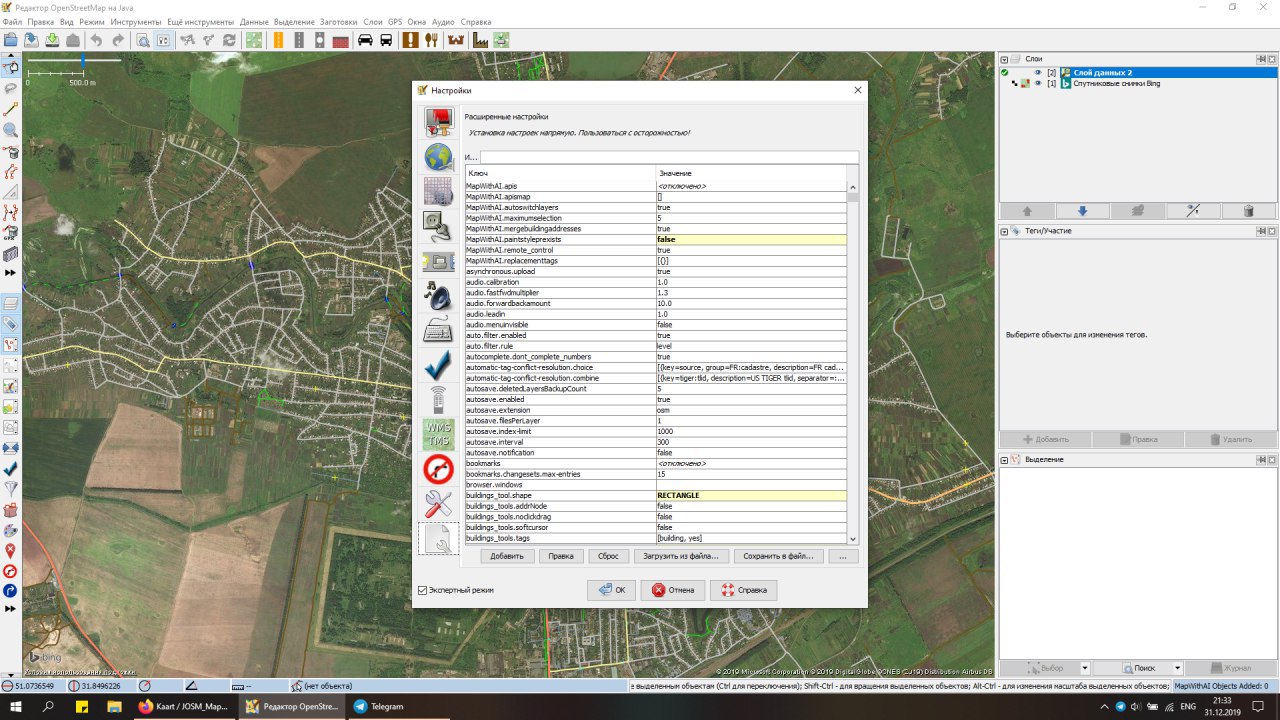Open the audio settings speaker icon

pyautogui.click(x=438, y=295)
